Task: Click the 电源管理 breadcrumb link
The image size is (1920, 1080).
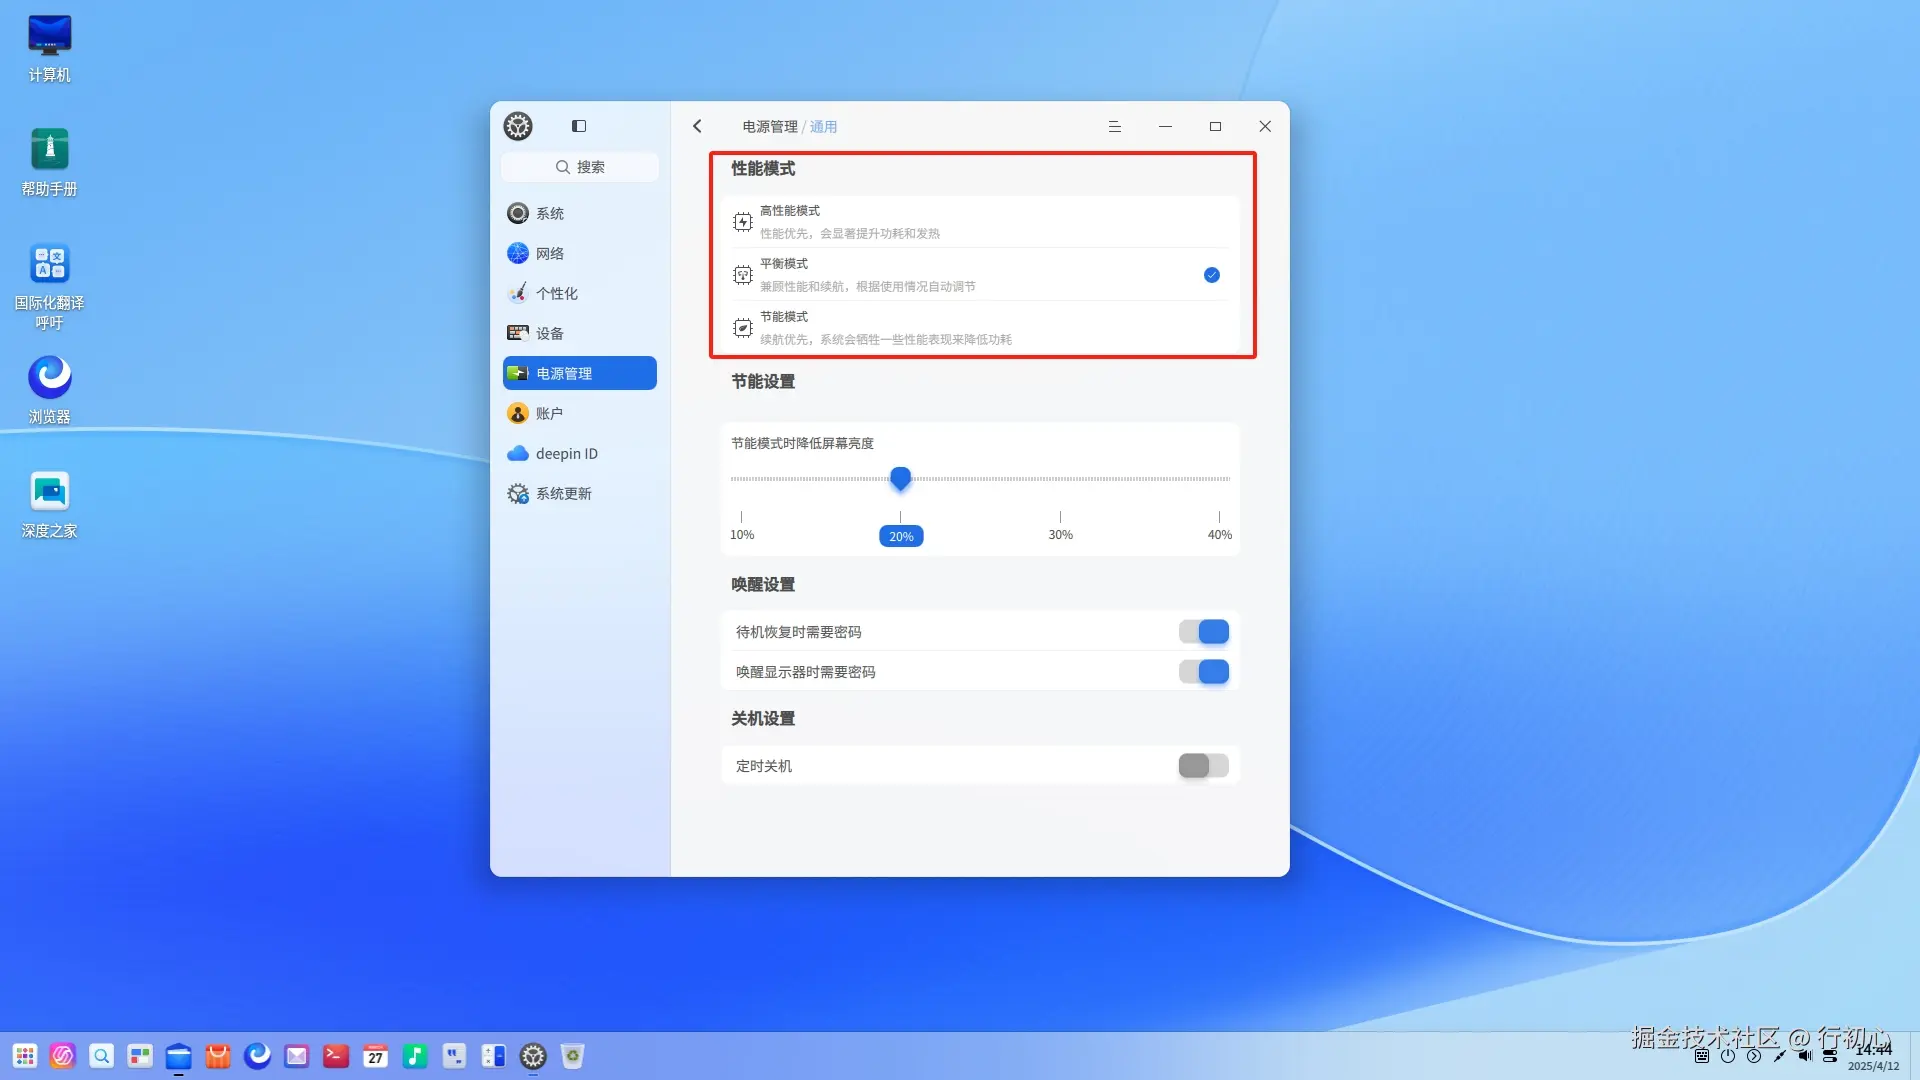Action: pos(770,127)
